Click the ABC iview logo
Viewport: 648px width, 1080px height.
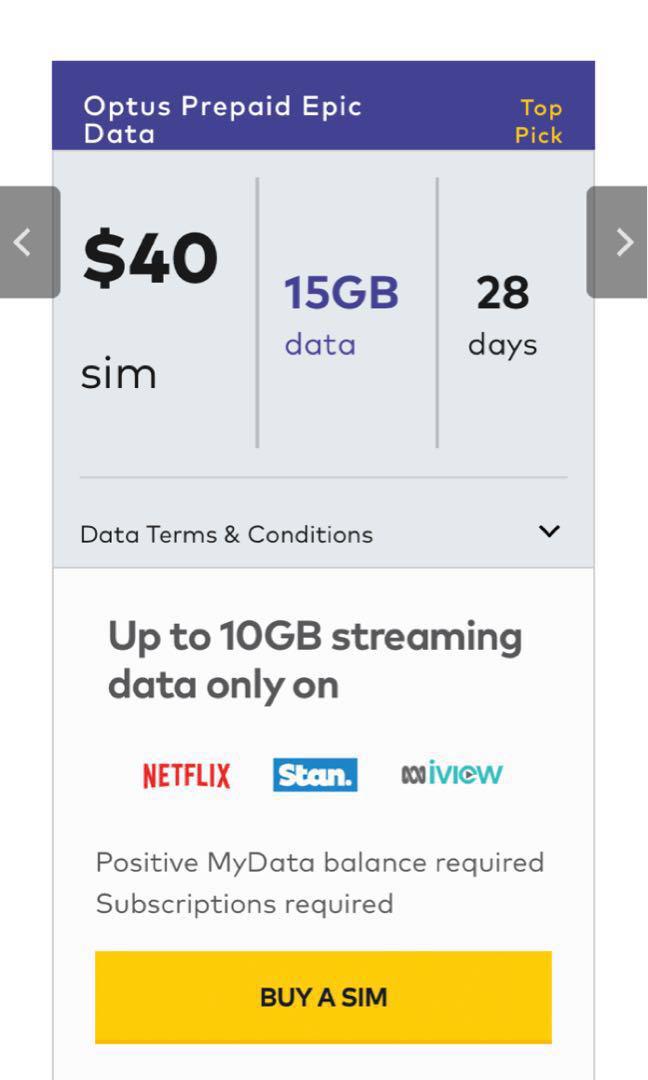449,772
